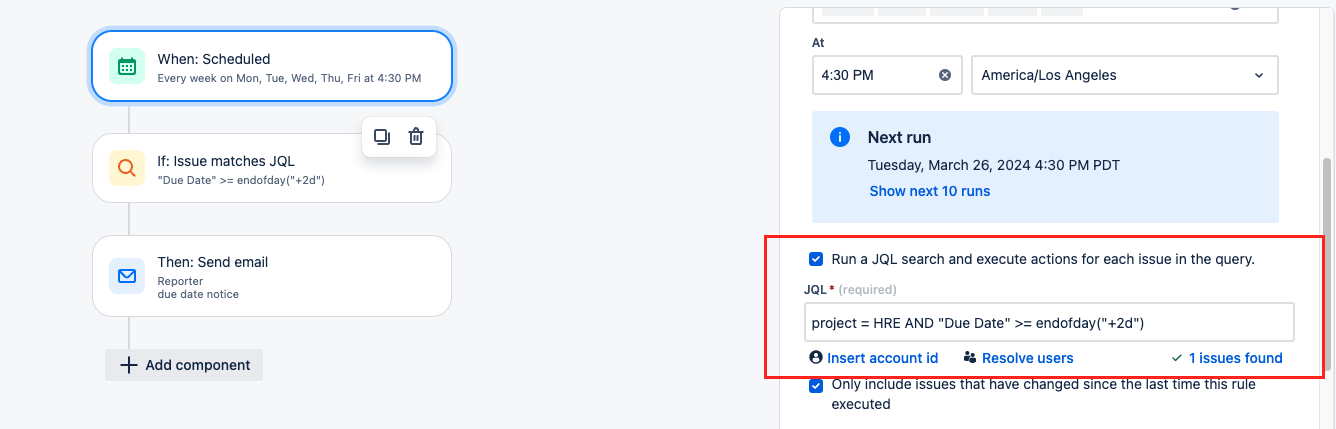Click inside the JQL query field
This screenshot has height=429, width=1336.
click(x=1049, y=322)
